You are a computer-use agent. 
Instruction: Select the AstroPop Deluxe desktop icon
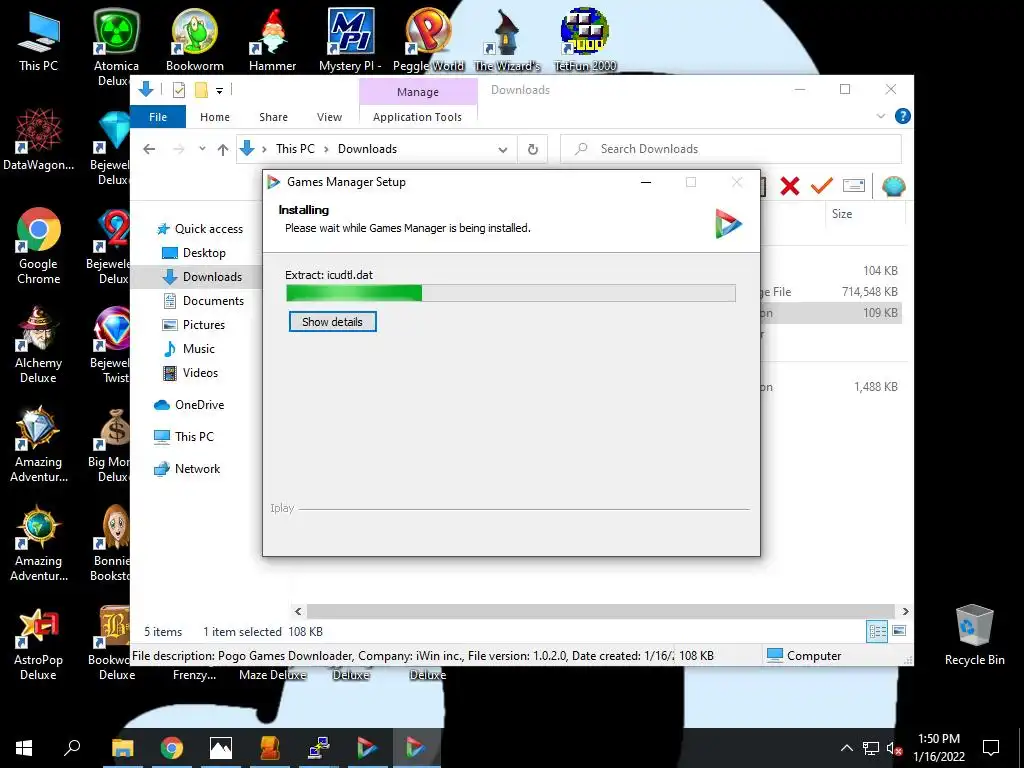click(39, 642)
